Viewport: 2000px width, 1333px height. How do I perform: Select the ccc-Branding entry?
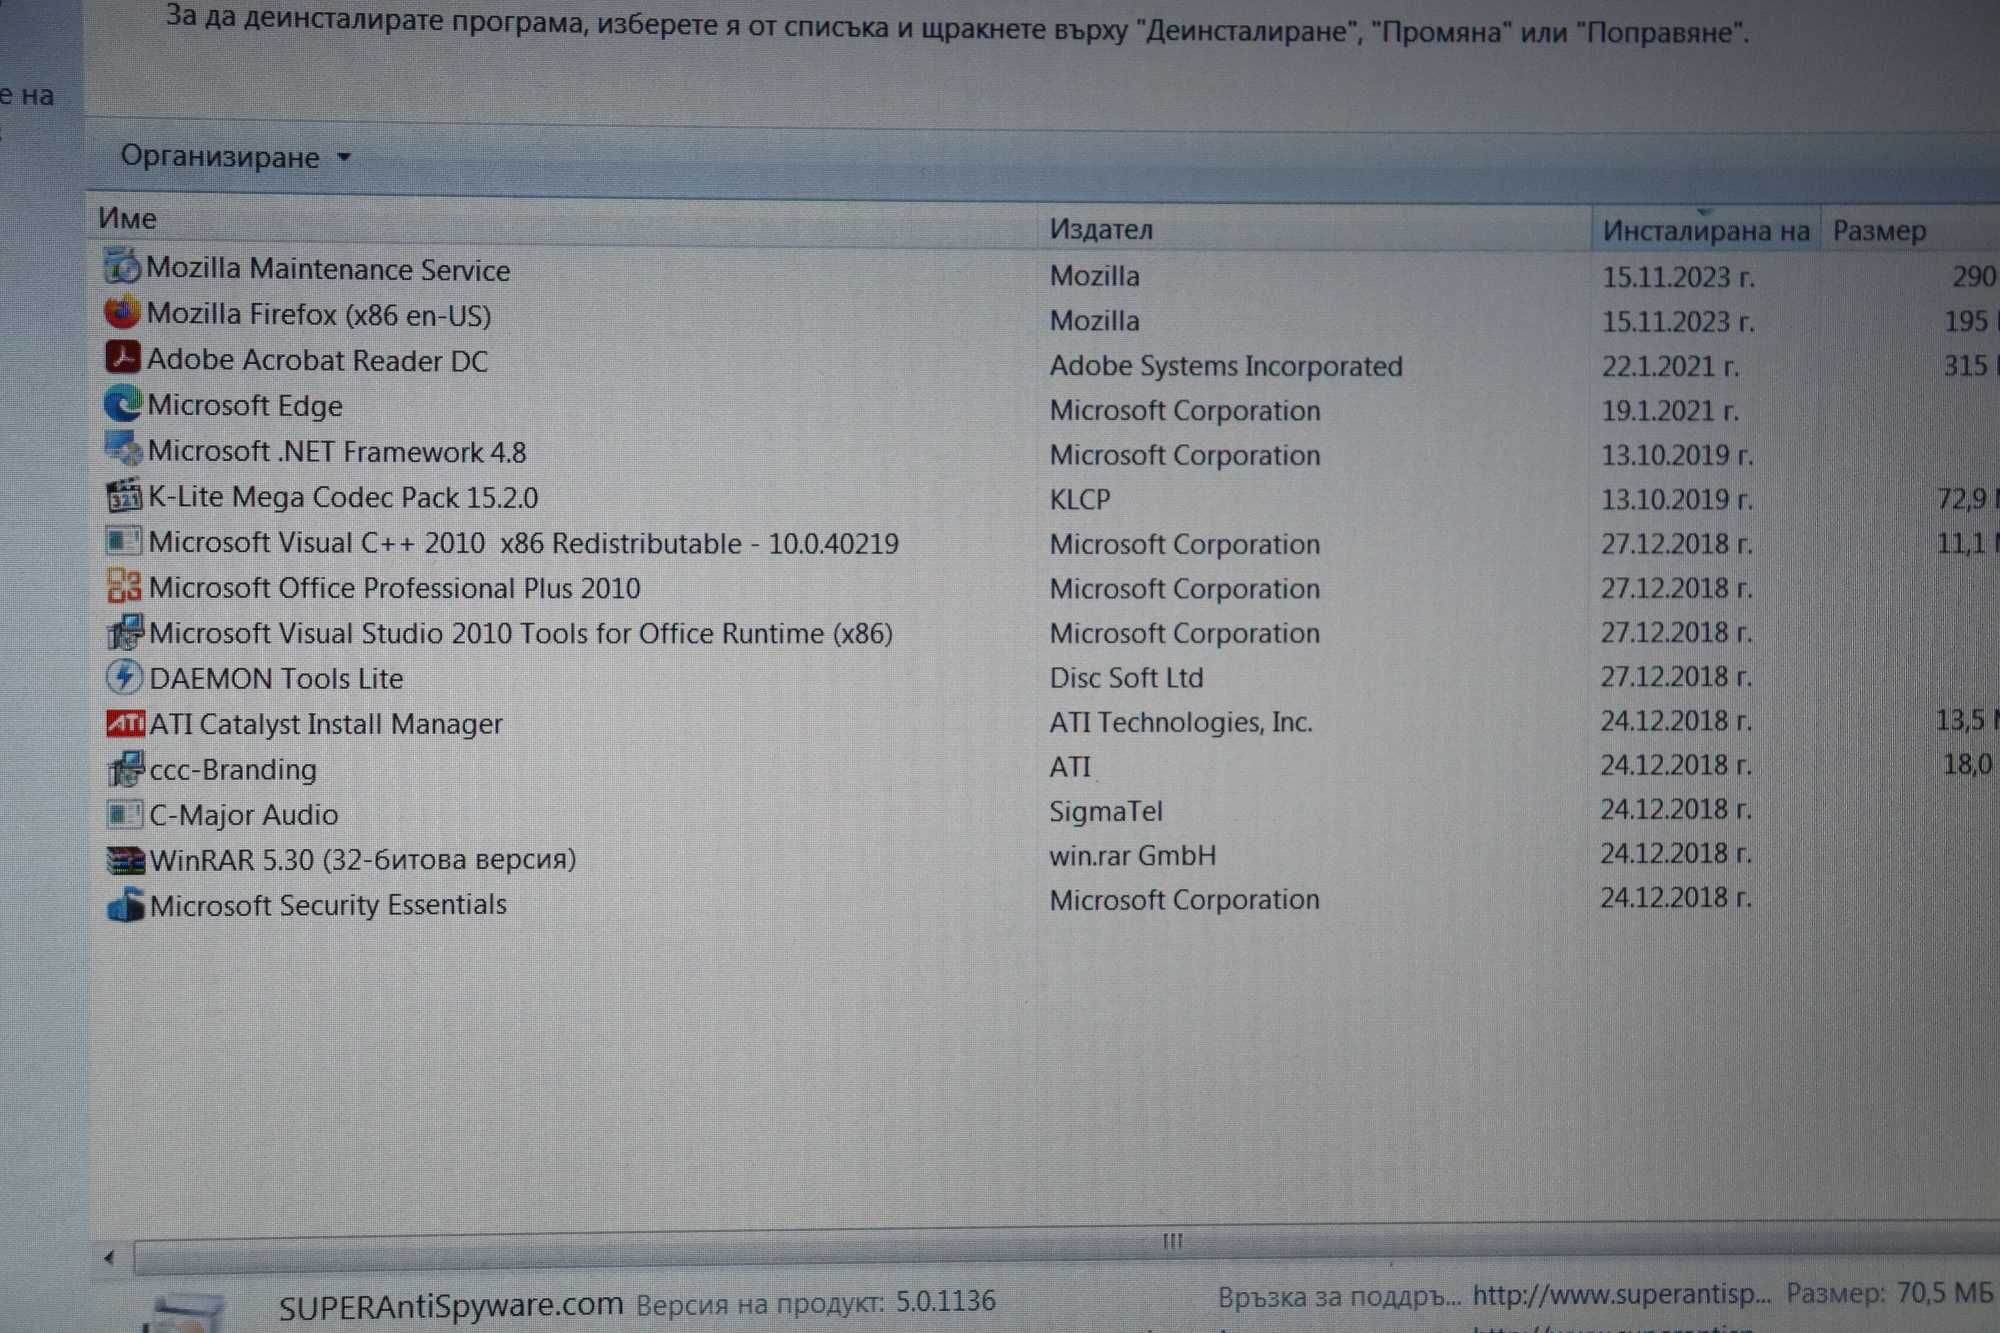click(x=233, y=769)
